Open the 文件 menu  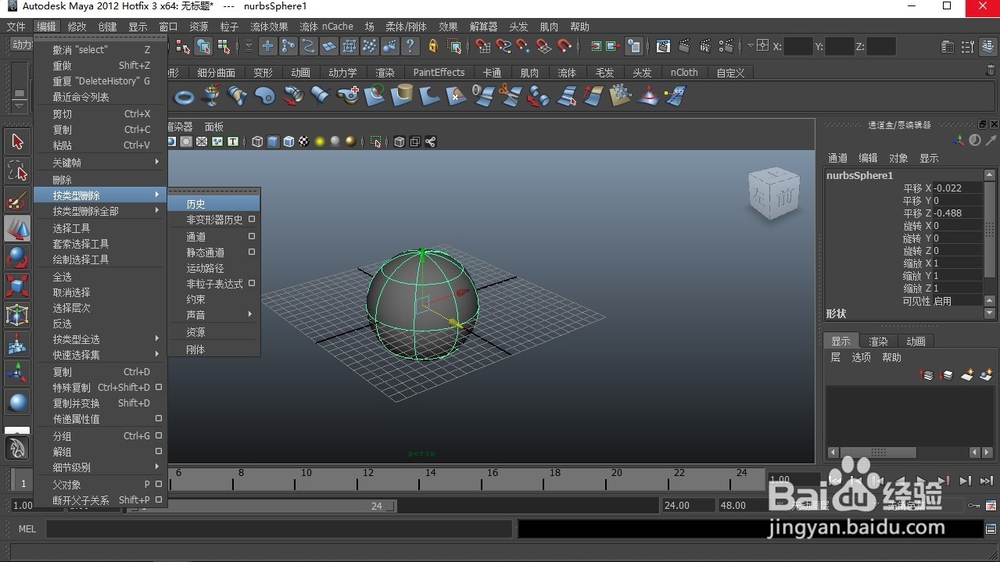(x=16, y=27)
